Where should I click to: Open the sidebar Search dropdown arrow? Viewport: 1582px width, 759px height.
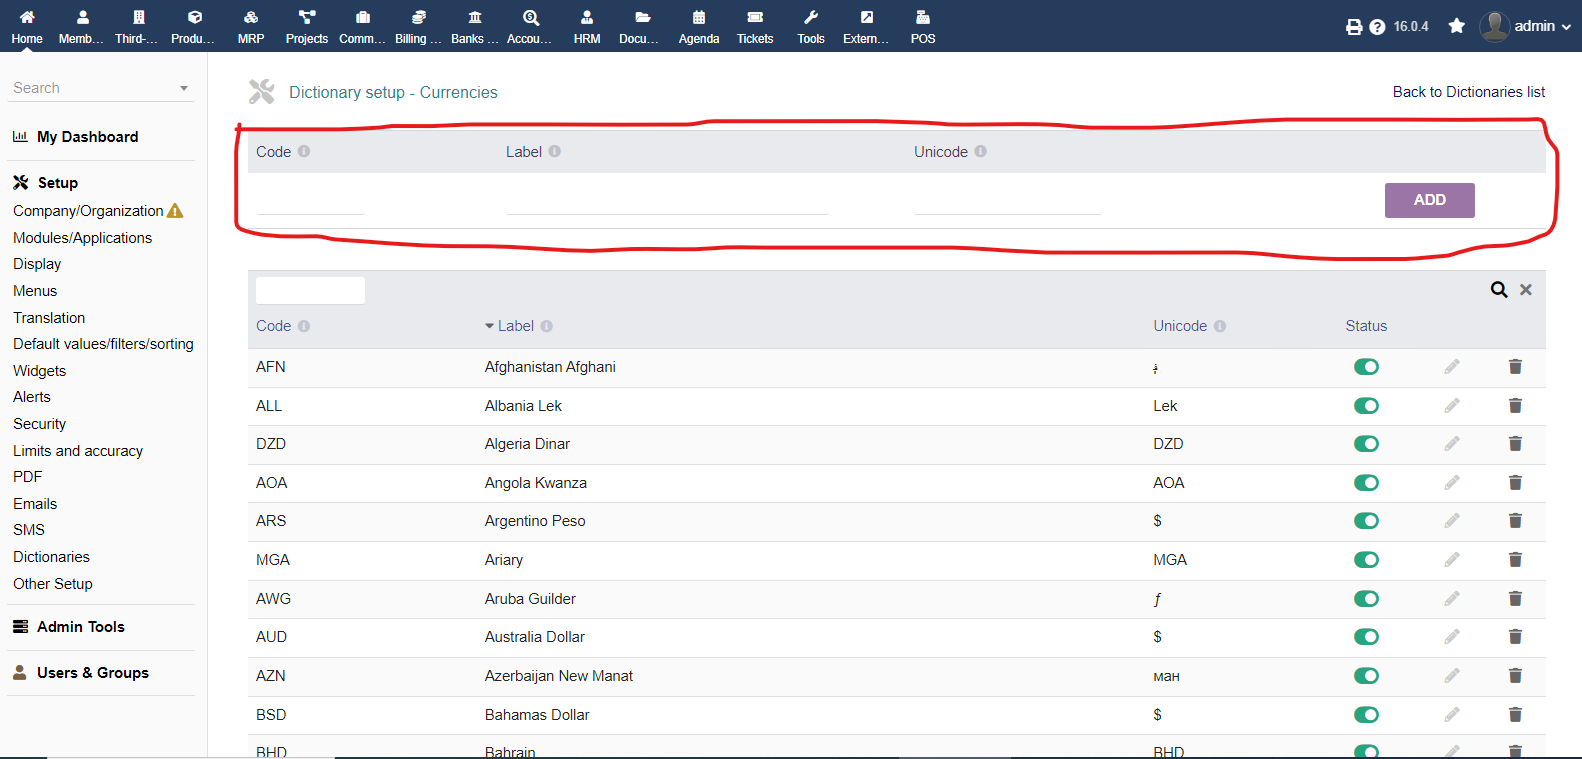point(184,88)
